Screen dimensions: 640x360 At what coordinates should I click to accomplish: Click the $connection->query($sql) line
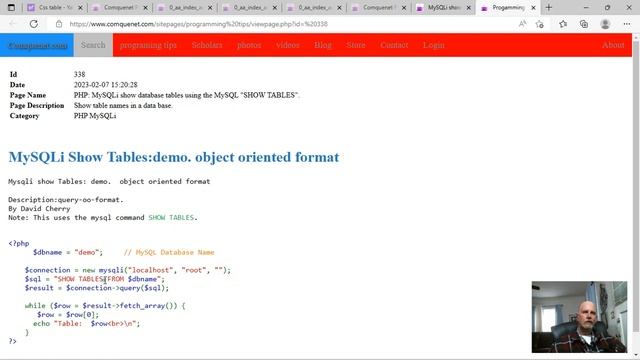96,288
